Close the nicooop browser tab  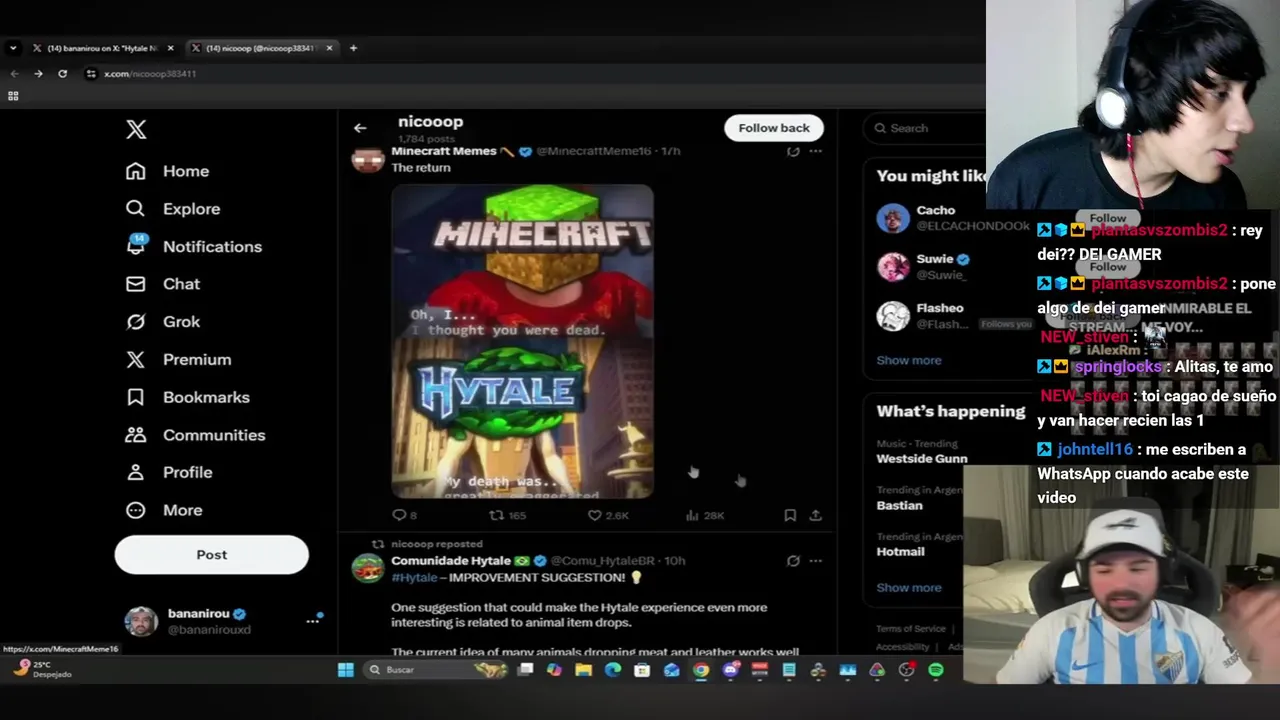329,48
